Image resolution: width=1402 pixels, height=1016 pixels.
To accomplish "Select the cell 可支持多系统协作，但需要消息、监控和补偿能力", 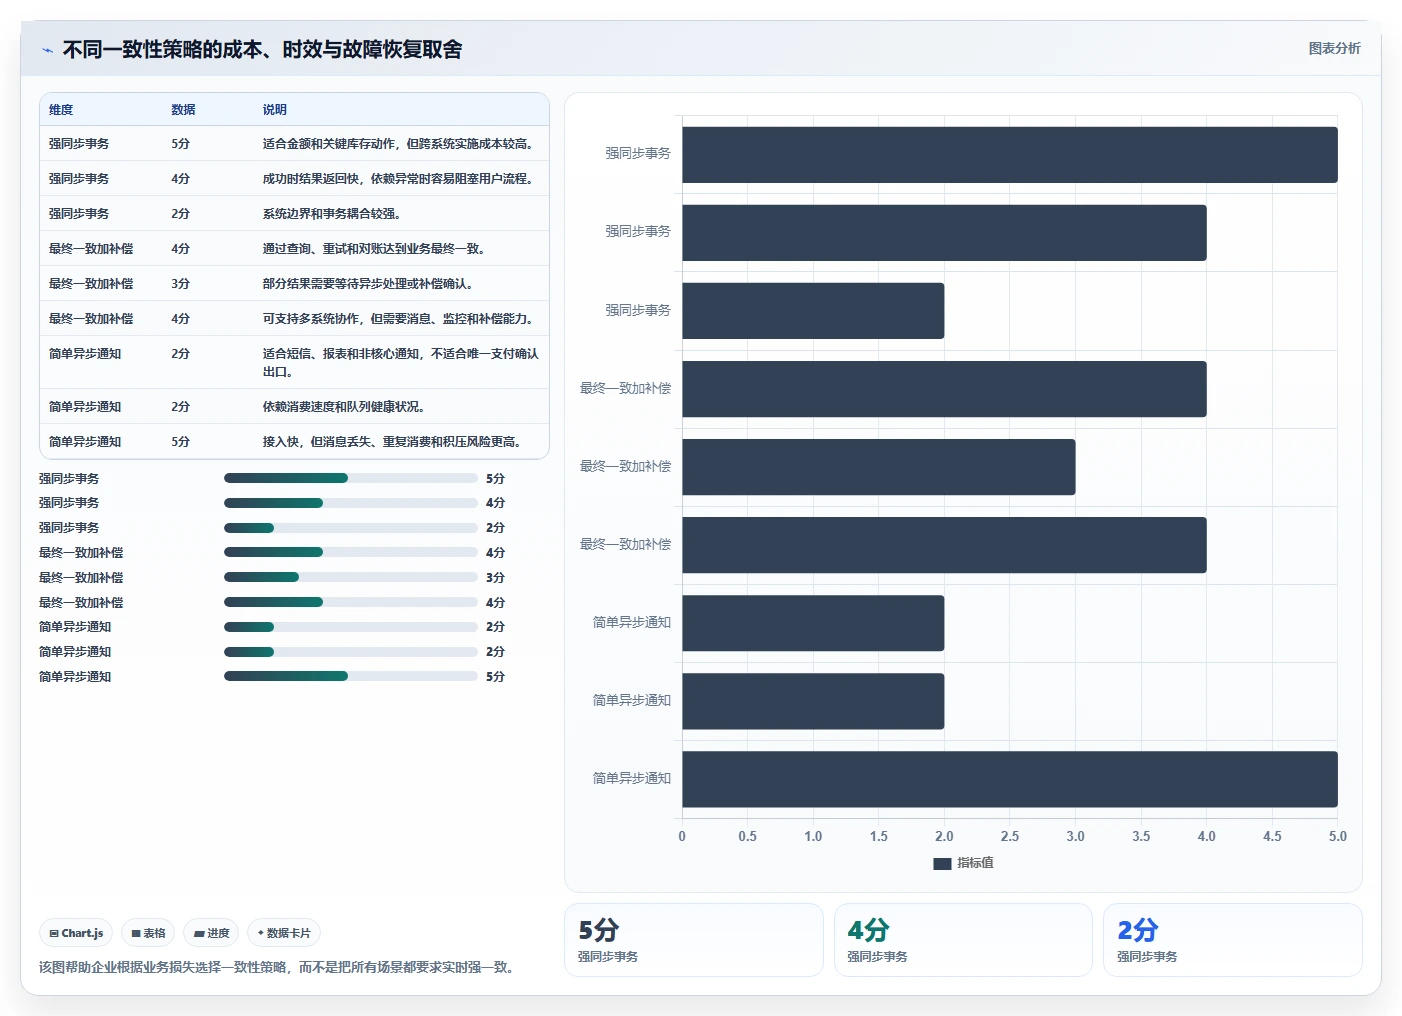I will pyautogui.click(x=400, y=319).
